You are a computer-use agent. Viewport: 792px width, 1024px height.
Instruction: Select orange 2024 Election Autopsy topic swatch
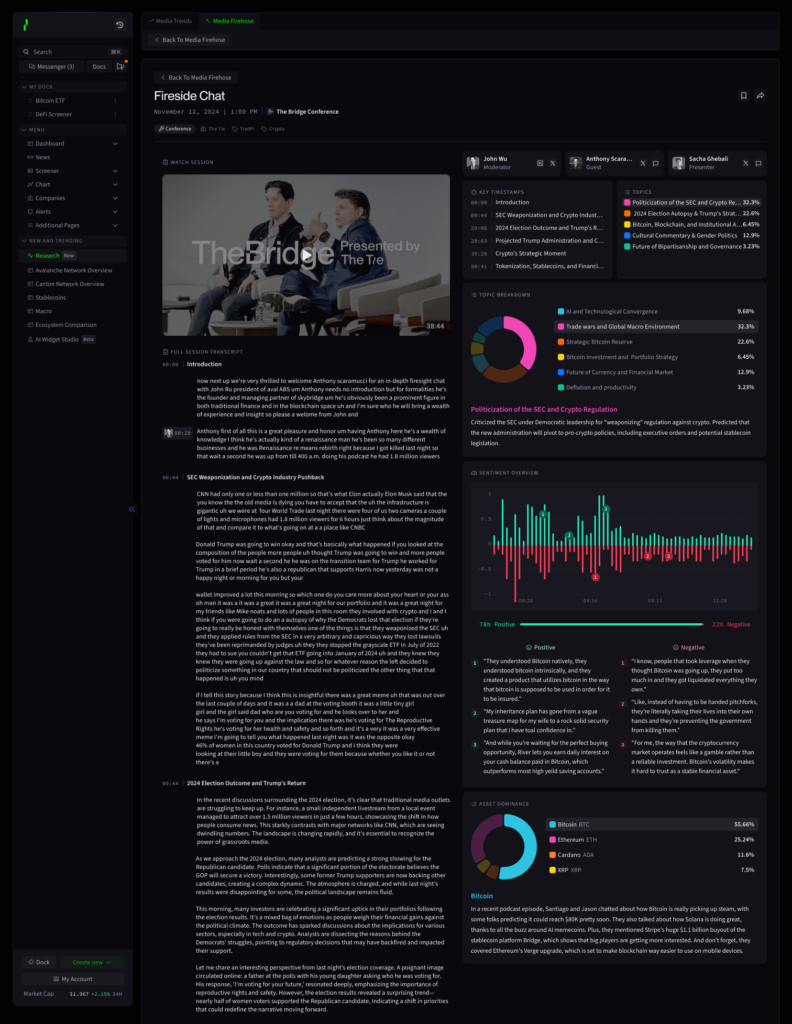627,214
